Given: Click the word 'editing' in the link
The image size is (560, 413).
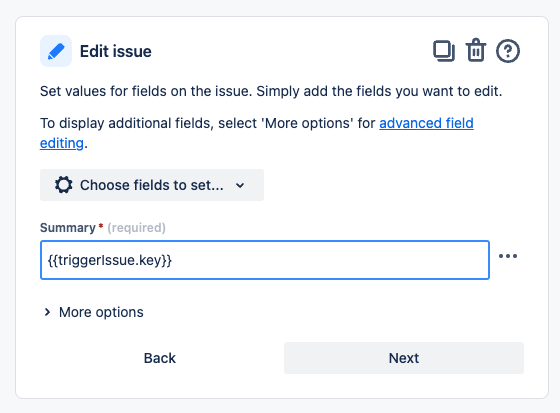Looking at the screenshot, I should click(61, 143).
